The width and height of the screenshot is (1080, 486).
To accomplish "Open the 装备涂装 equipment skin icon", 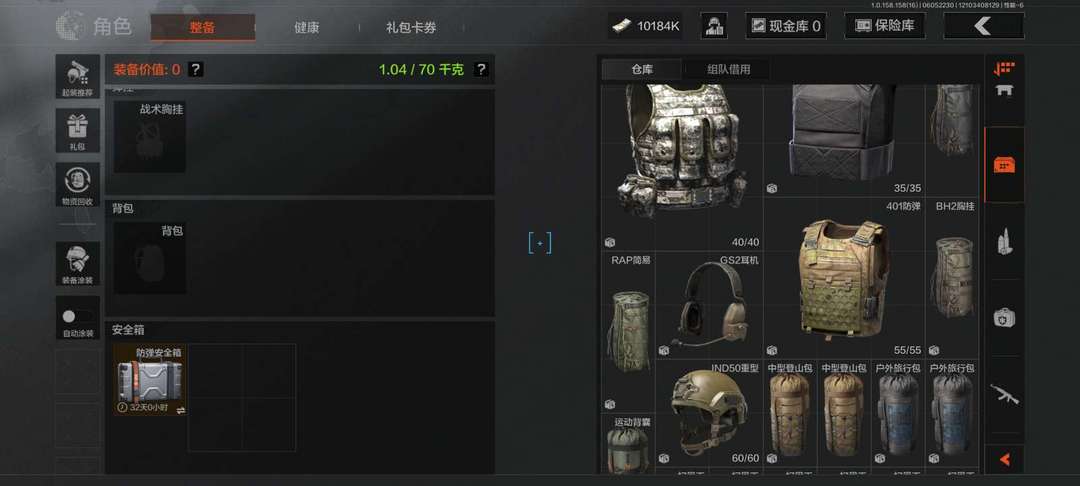I will (x=77, y=263).
